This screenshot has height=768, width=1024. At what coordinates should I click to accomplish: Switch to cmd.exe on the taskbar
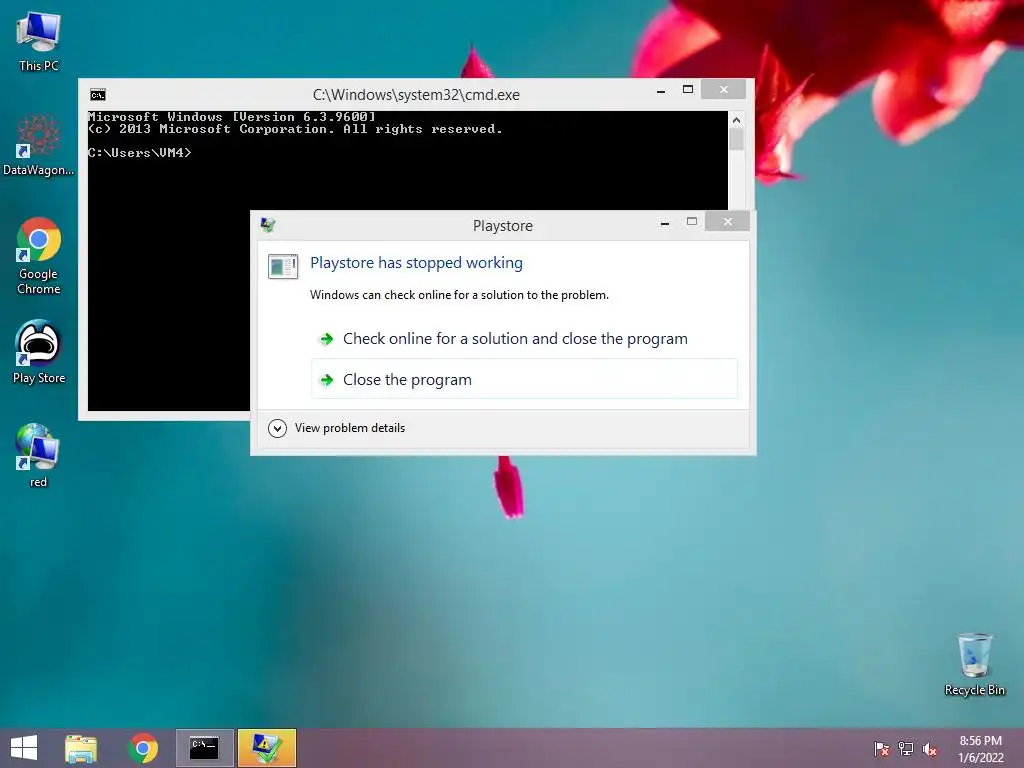coord(204,748)
